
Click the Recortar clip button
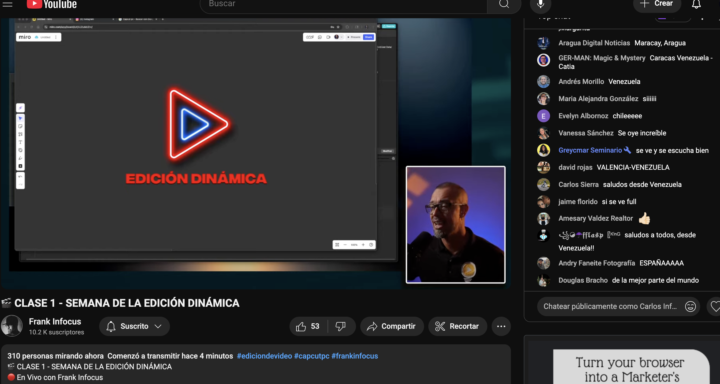point(457,326)
